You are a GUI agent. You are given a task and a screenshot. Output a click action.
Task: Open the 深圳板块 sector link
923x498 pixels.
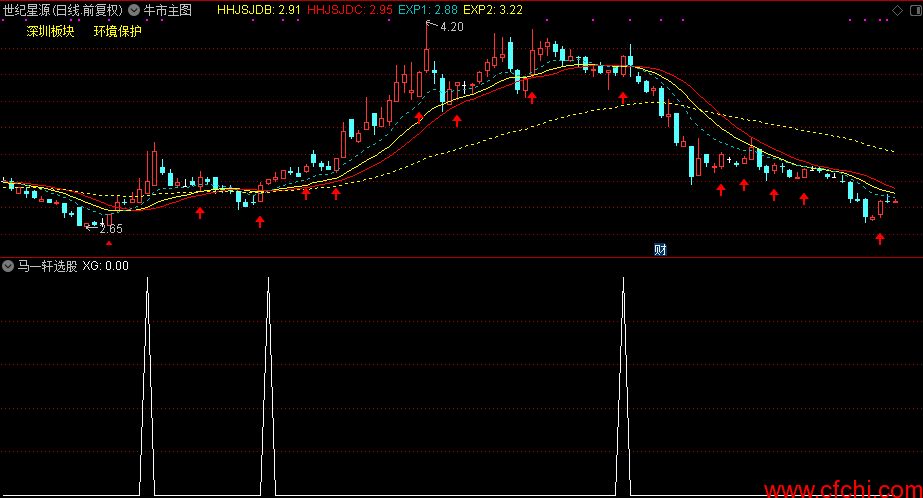(51, 31)
